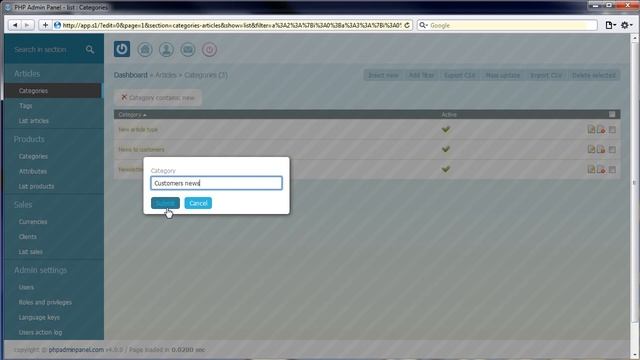The height and width of the screenshot is (360, 640).
Task: Click the browser URL address bar
Action: pos(232,25)
